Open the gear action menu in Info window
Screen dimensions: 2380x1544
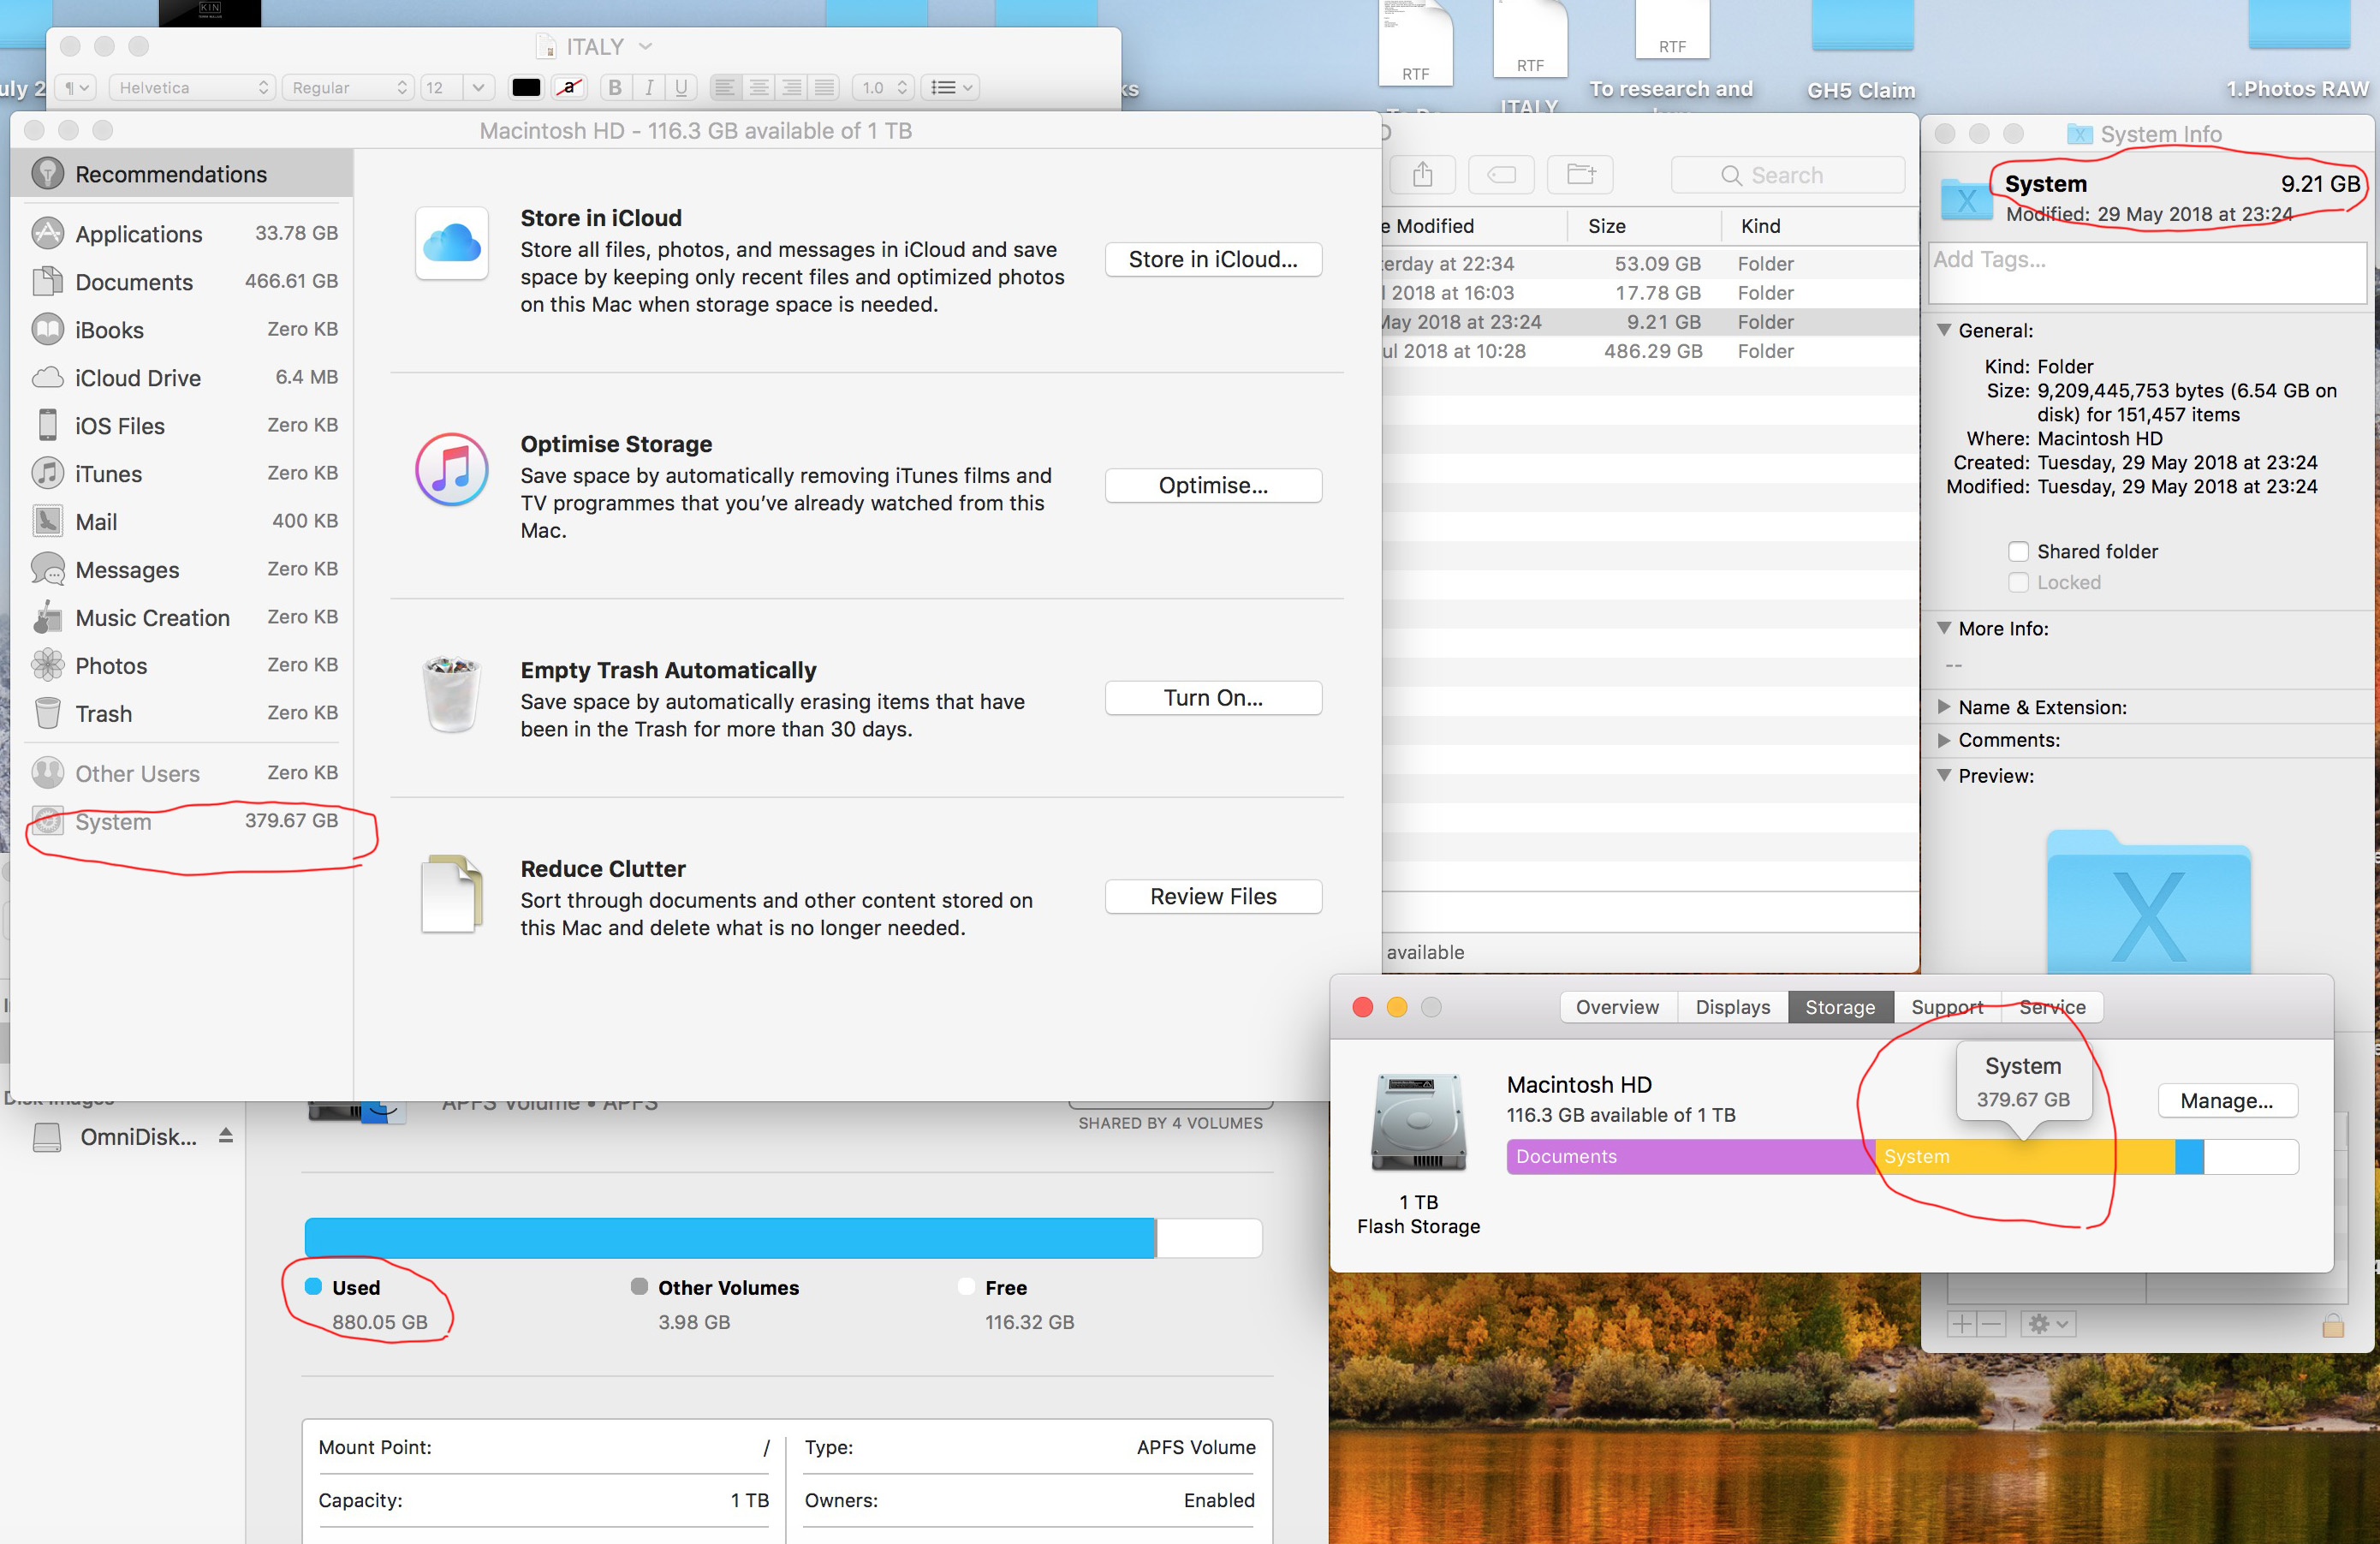2047,1324
